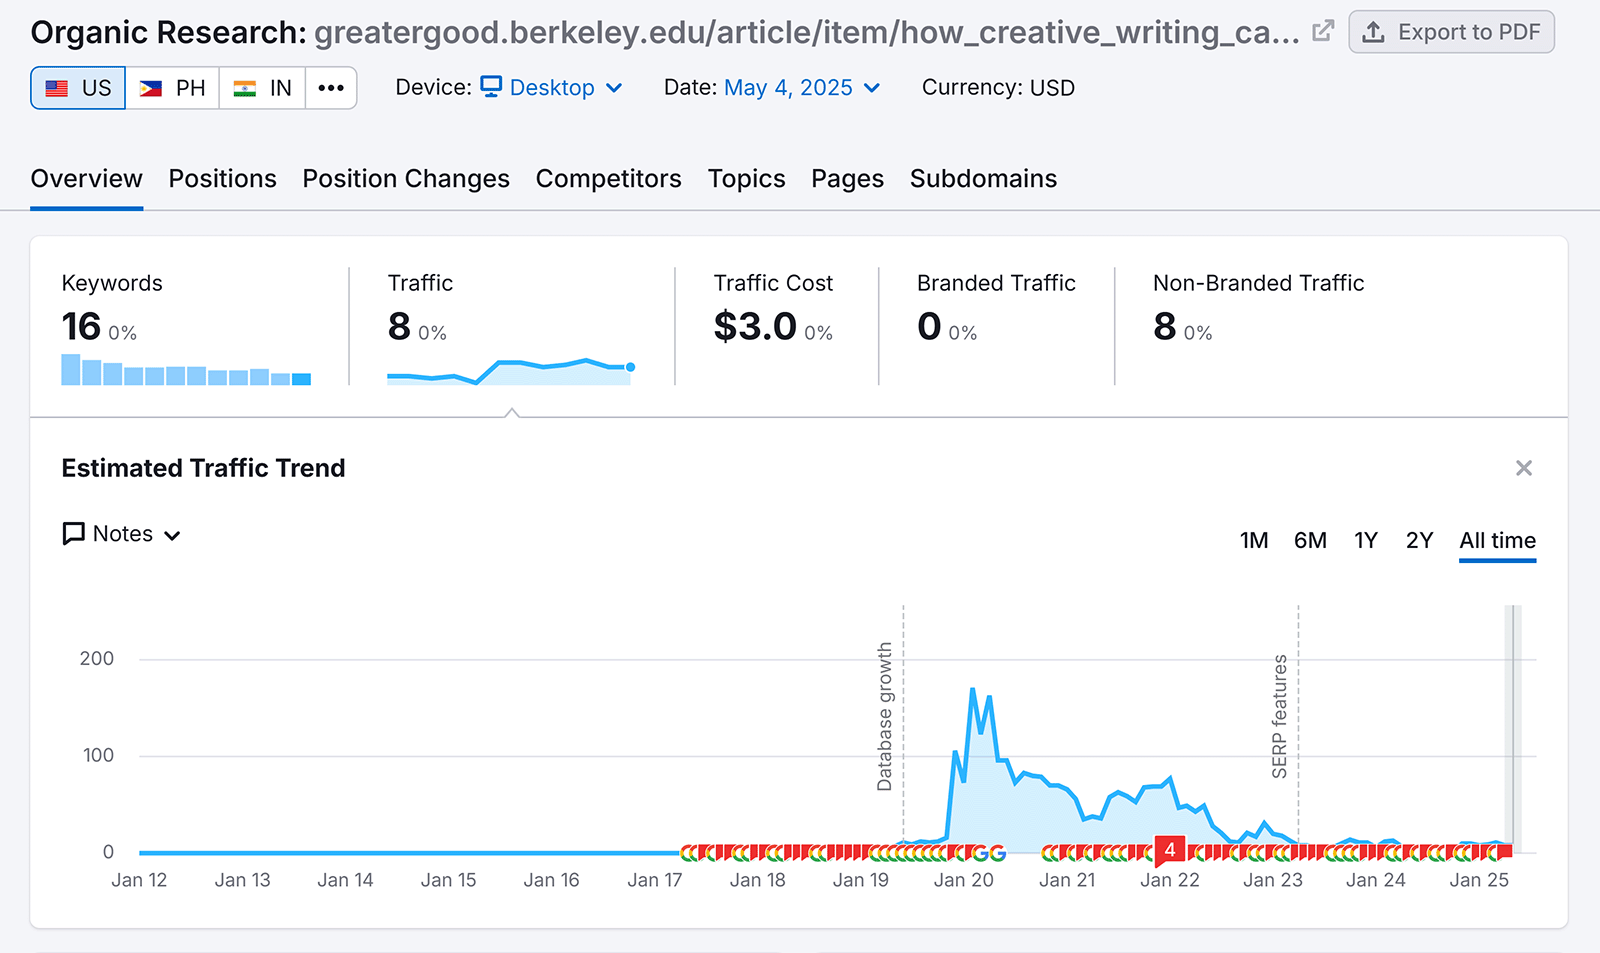Click the desktop monitor icon in Device selector

[x=491, y=87]
